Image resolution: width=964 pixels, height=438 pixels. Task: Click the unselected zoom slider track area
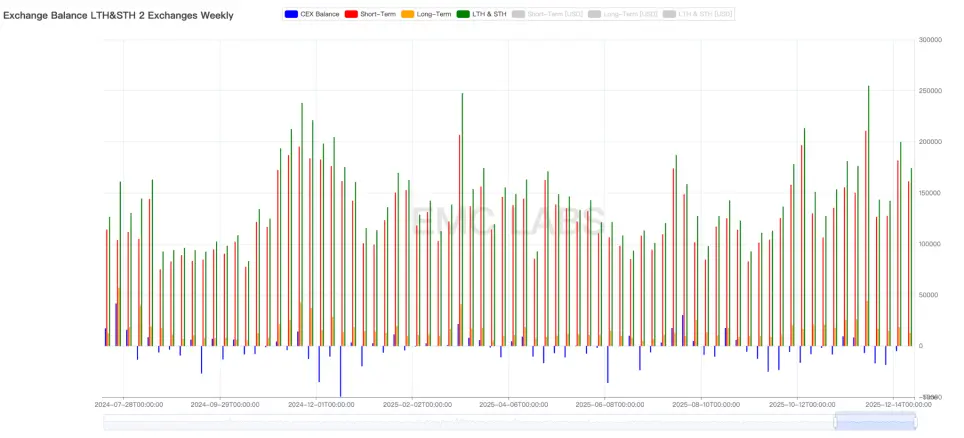coord(450,423)
